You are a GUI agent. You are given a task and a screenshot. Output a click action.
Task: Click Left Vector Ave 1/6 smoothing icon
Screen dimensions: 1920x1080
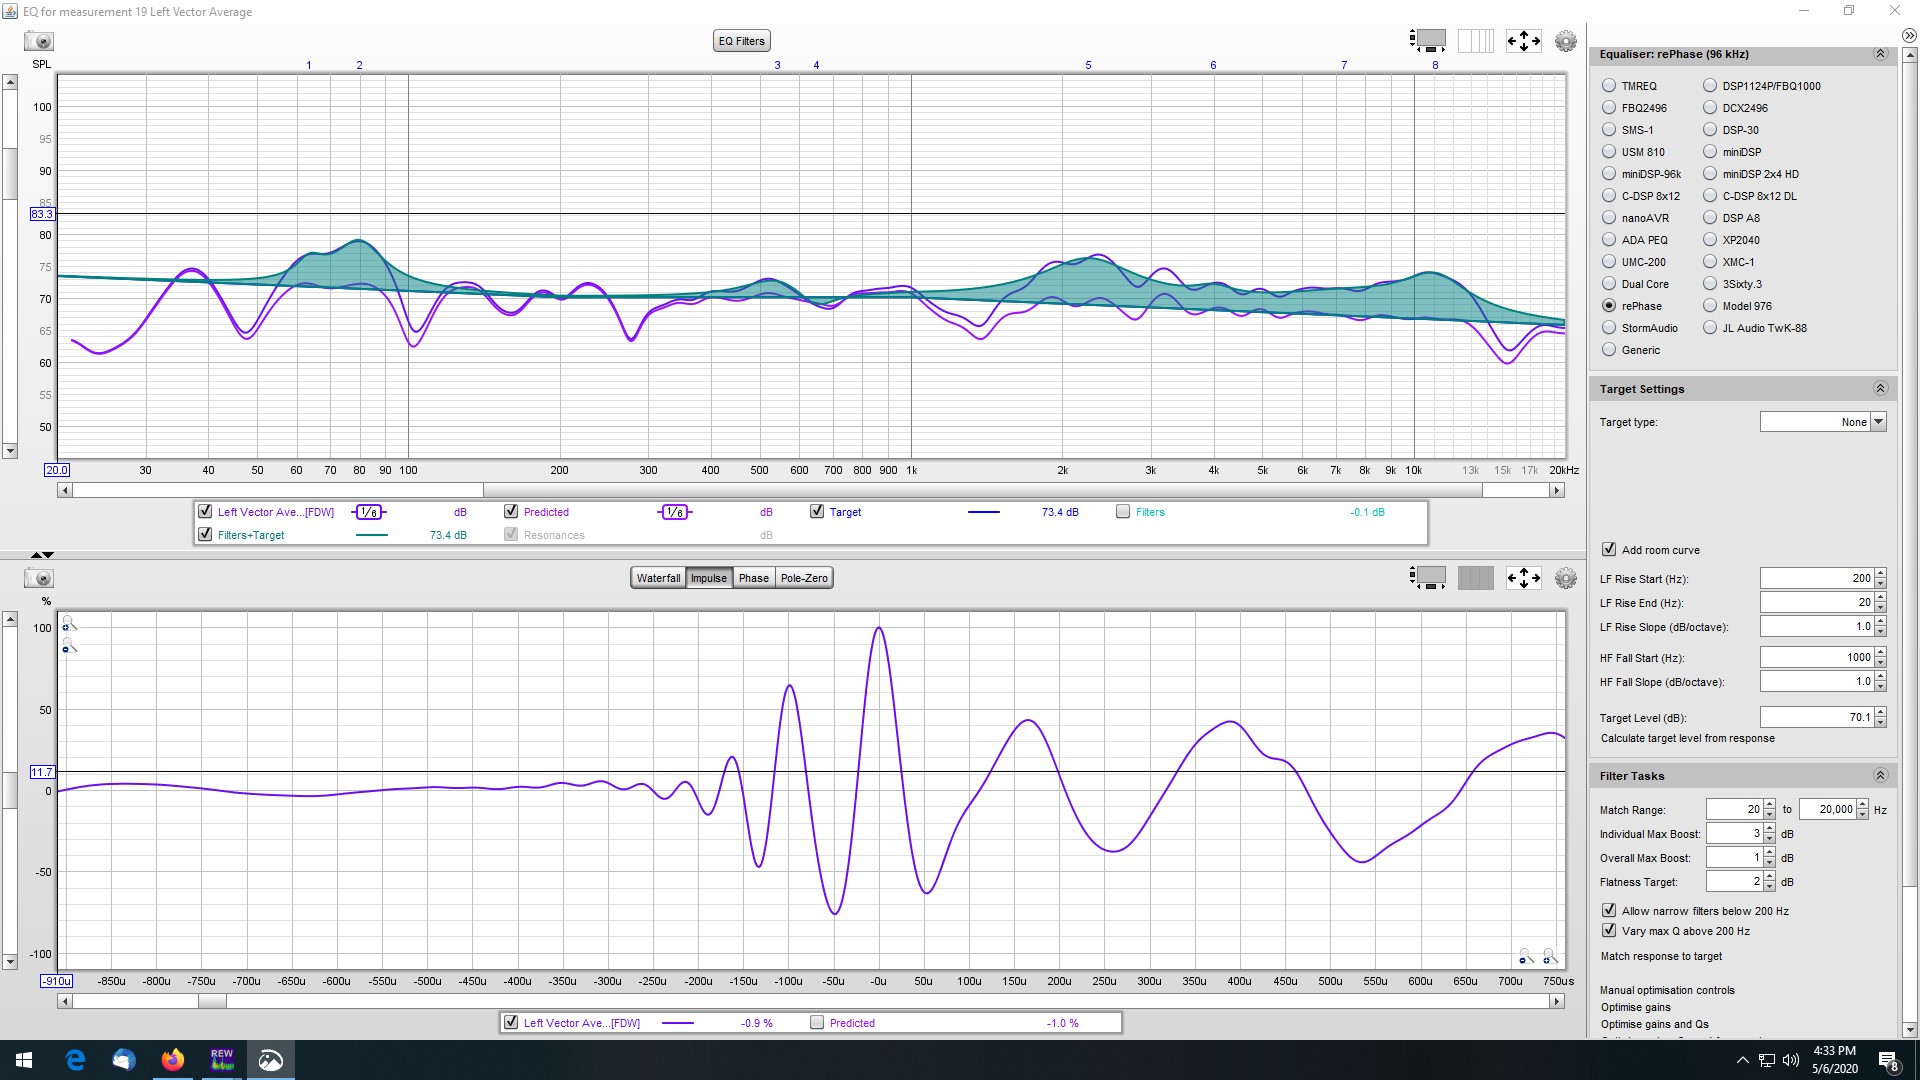click(369, 512)
